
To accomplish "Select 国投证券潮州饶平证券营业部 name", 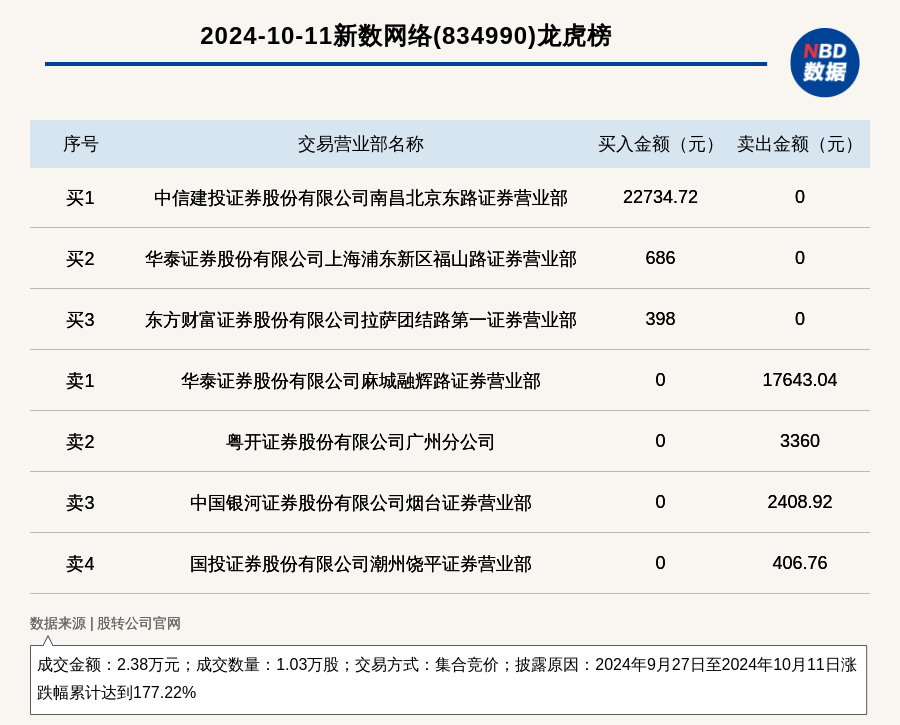I will (x=360, y=563).
